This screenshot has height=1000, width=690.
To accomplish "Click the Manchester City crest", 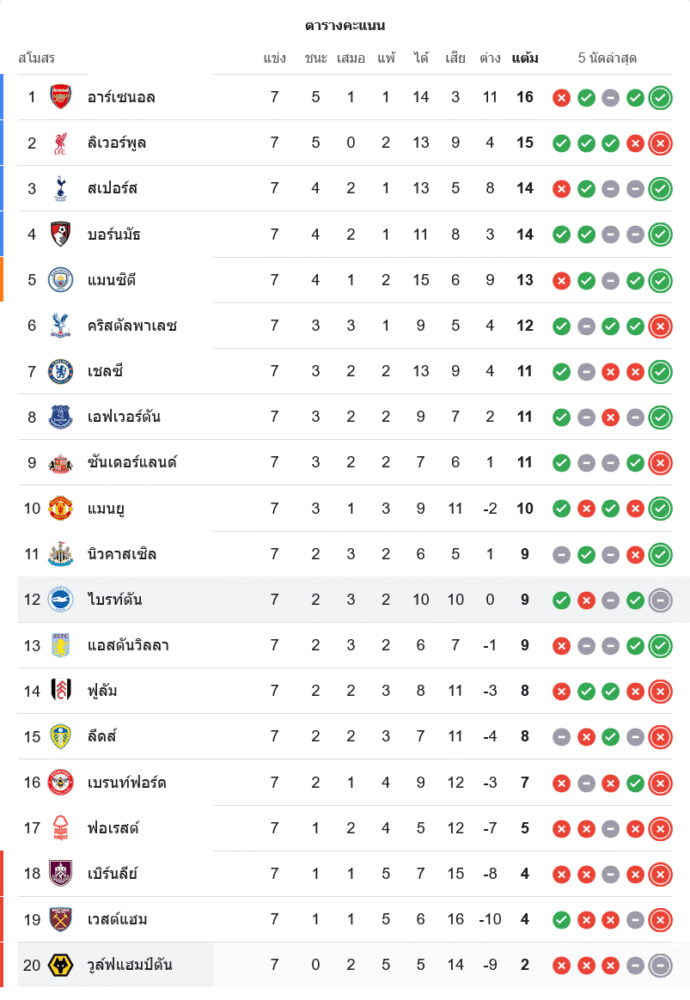I will click(x=61, y=280).
